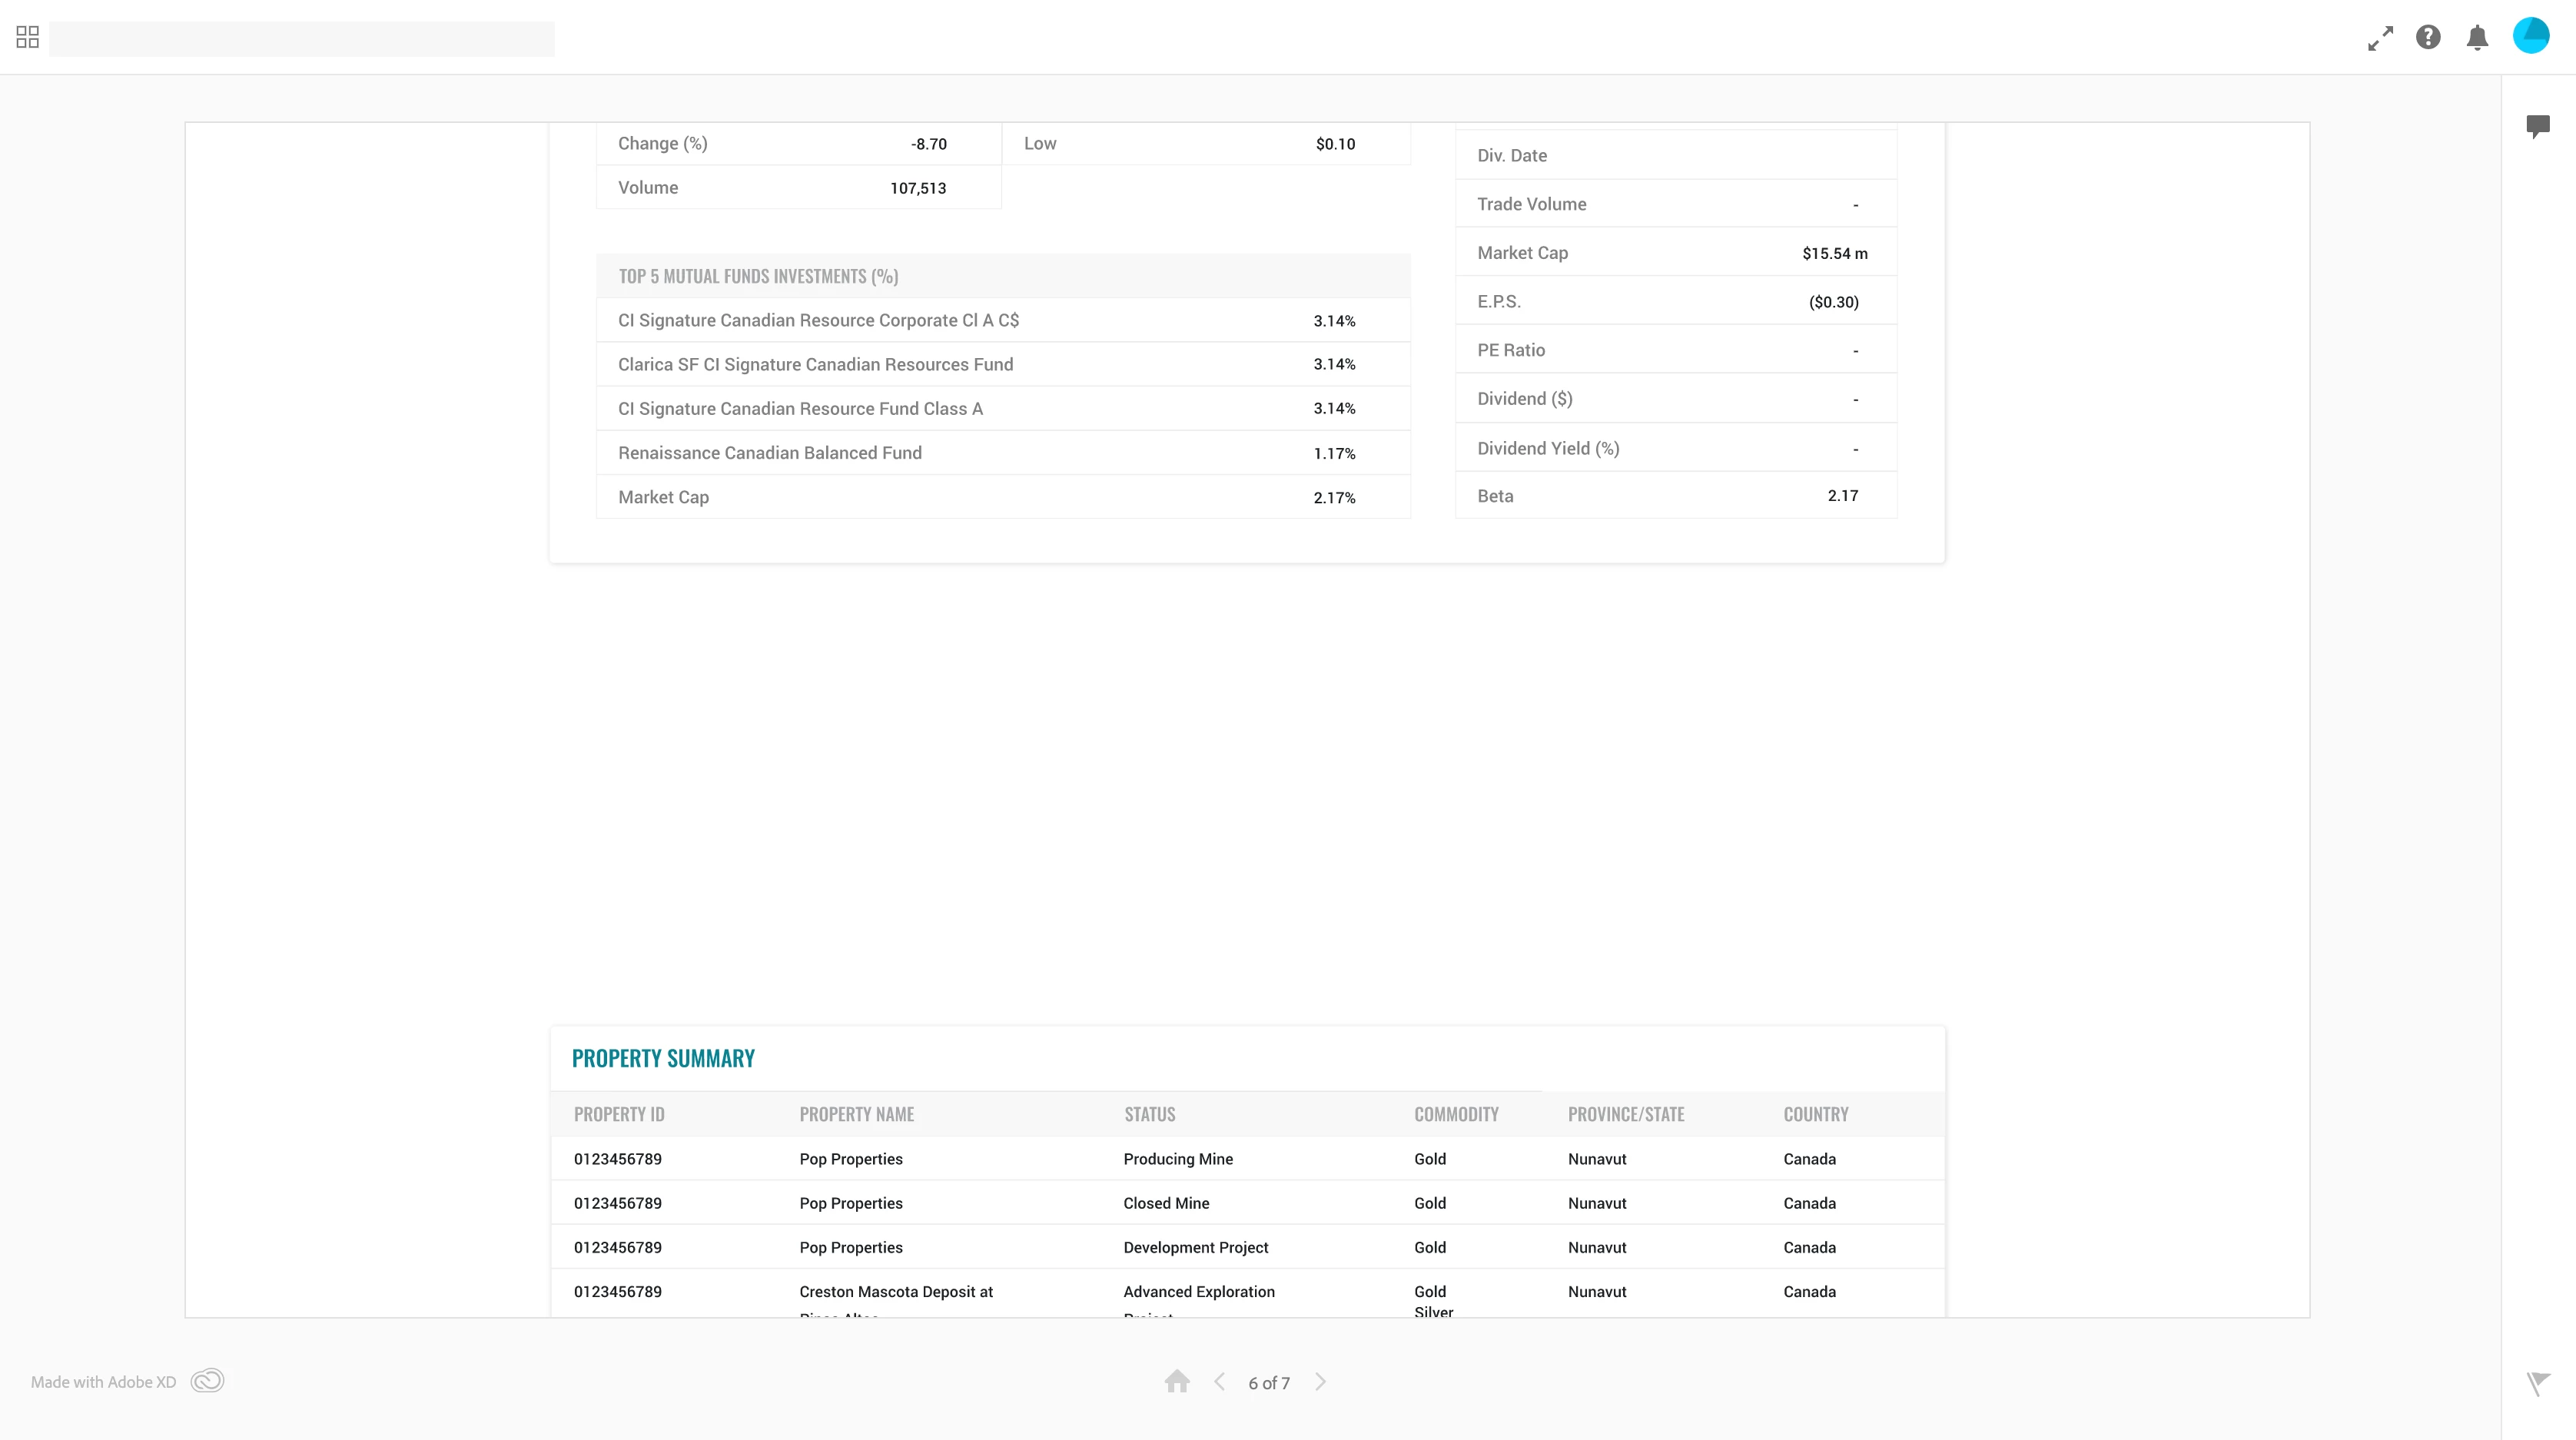The height and width of the screenshot is (1440, 2576).
Task: Go to the home screen icon
Action: point(1177,1381)
